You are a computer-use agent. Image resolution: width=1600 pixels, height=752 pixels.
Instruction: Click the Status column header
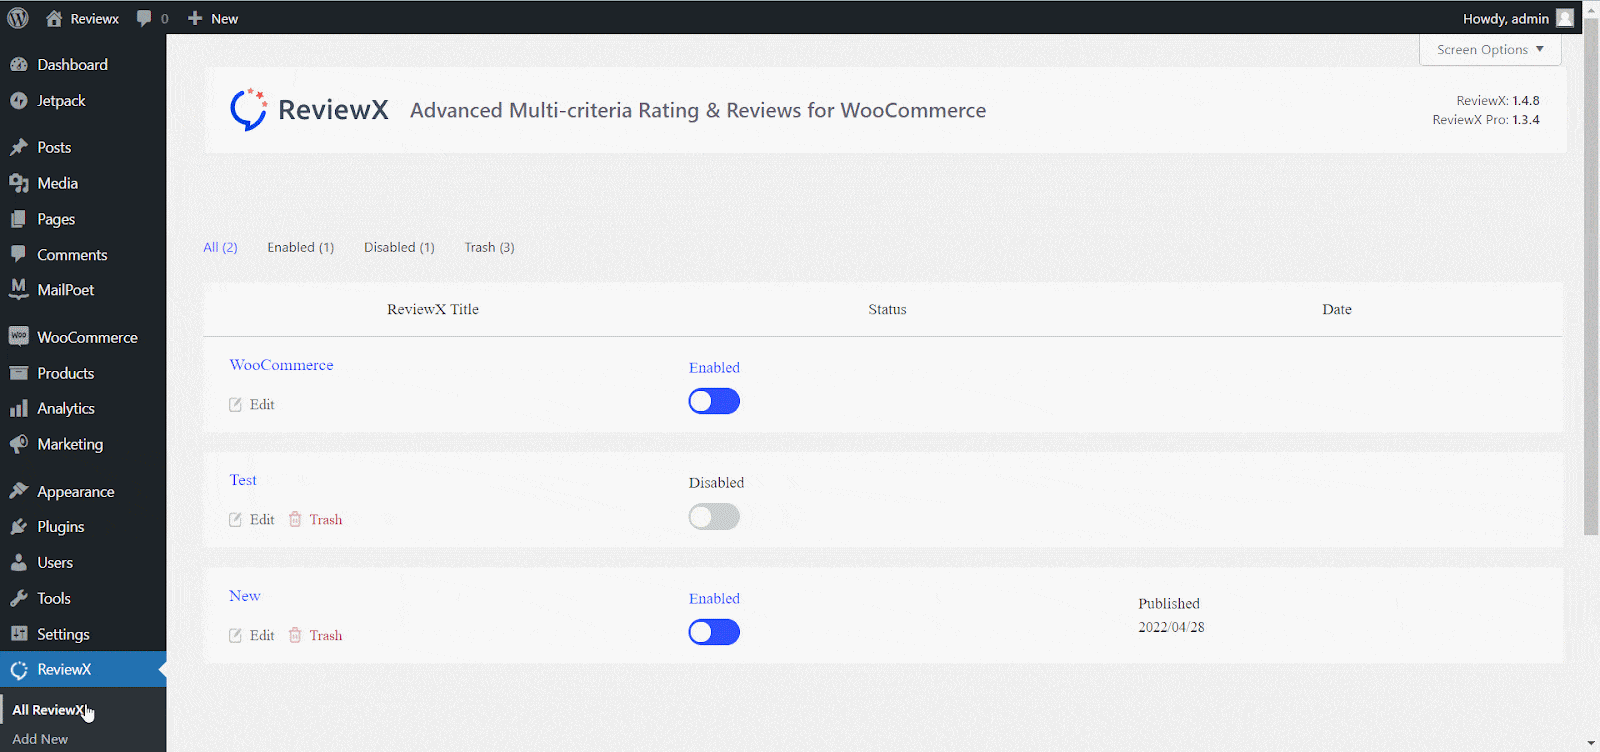(887, 310)
